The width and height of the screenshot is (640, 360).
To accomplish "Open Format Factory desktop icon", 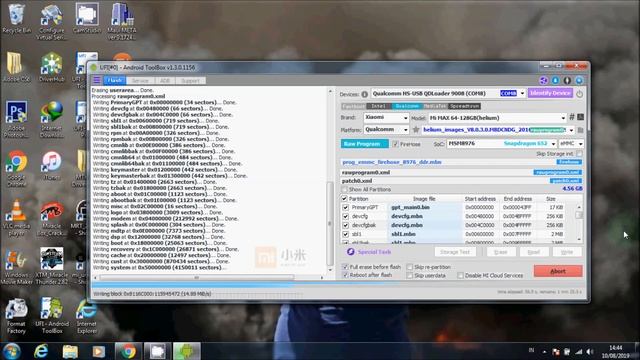I will click(16, 316).
